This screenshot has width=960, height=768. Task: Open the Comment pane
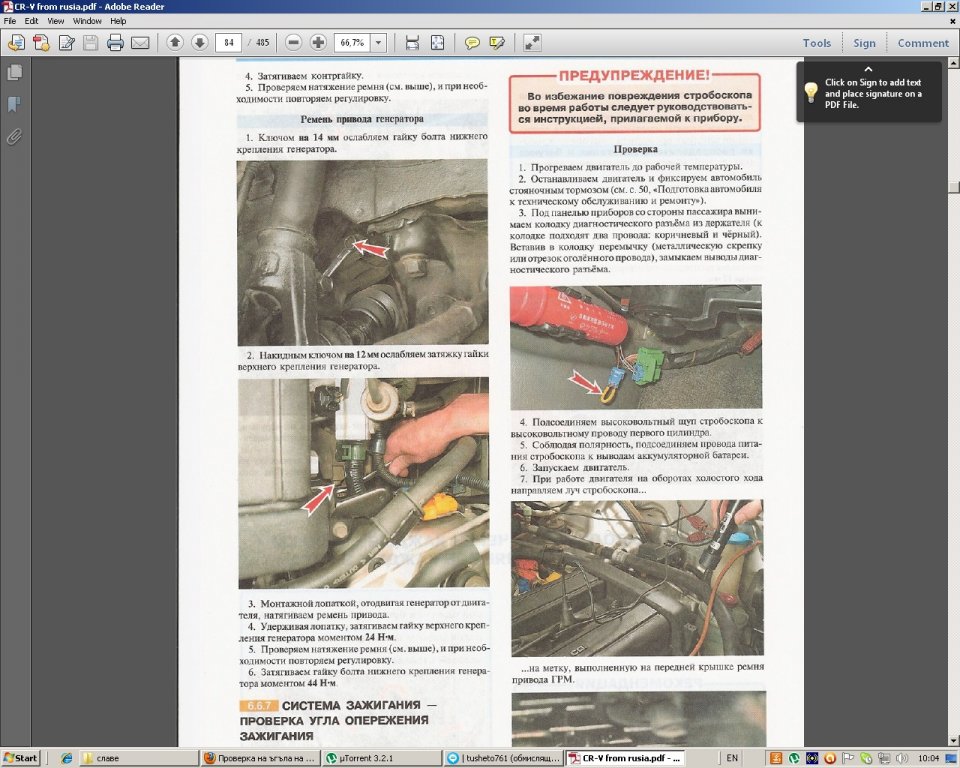pos(922,43)
